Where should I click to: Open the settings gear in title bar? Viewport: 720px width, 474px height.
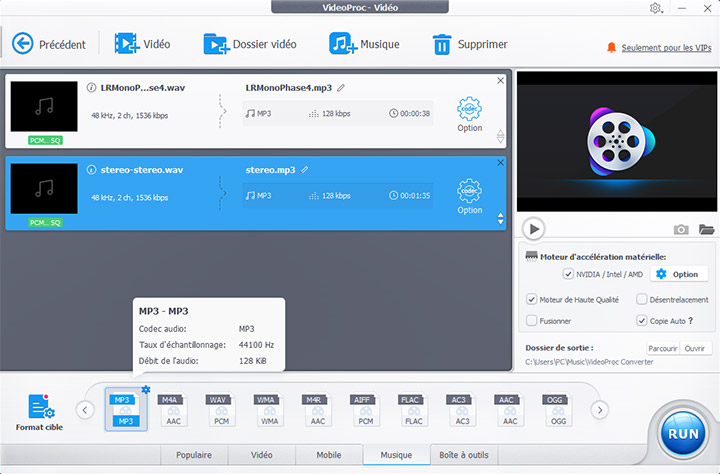656,8
